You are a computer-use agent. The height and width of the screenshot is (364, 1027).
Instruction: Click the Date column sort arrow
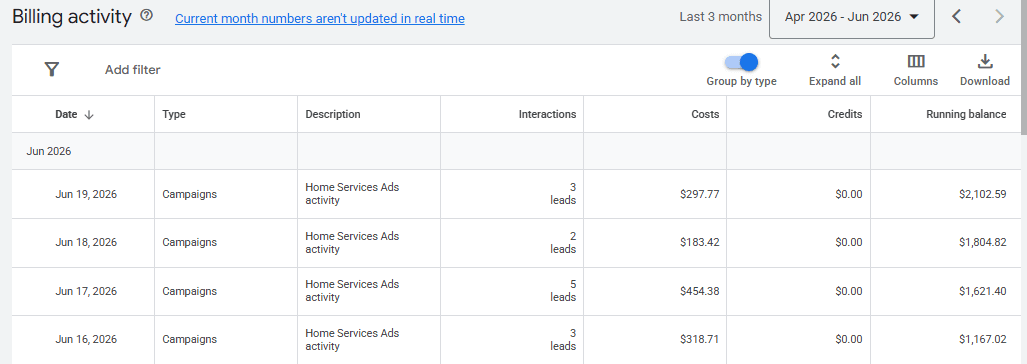pyautogui.click(x=90, y=115)
